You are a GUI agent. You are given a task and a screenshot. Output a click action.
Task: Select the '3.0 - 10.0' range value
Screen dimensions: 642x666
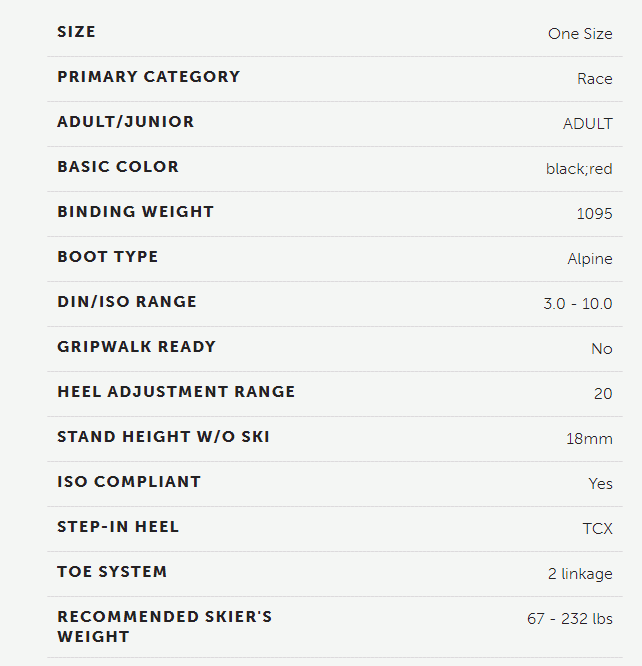pos(578,304)
